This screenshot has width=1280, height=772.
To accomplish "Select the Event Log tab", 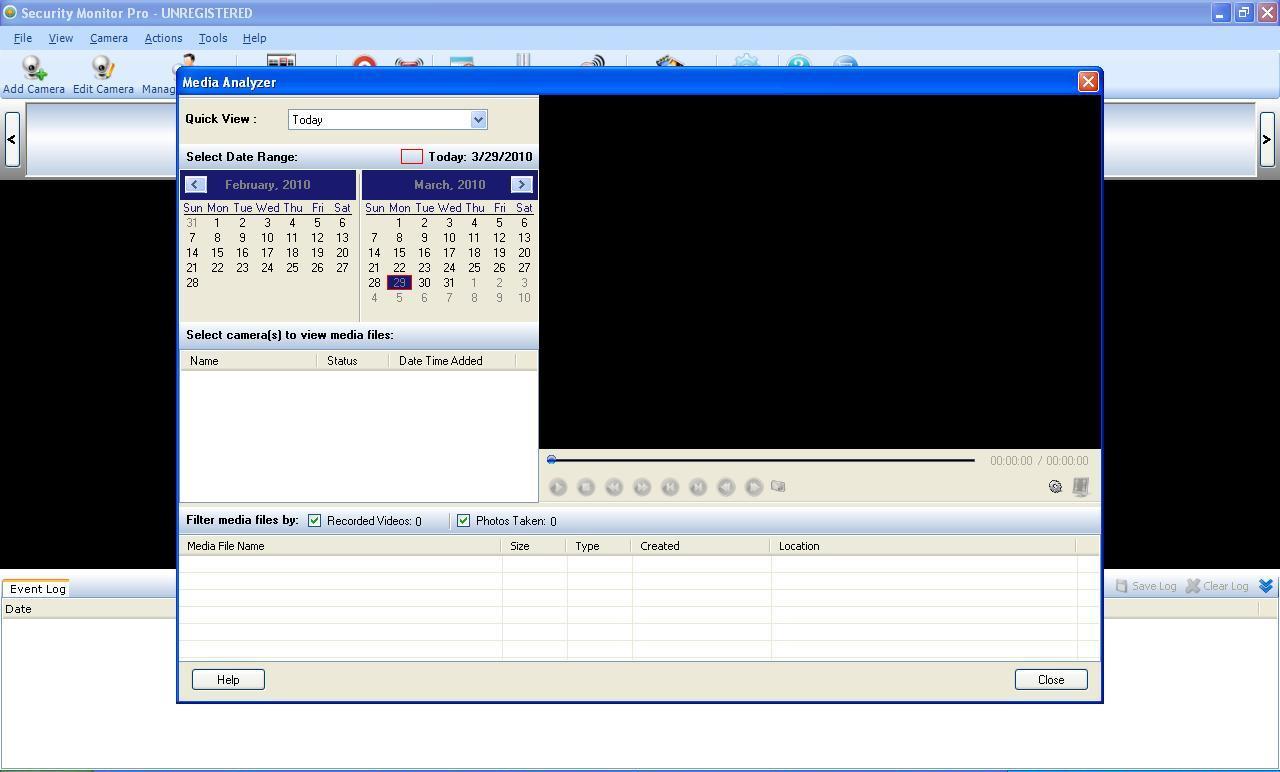I will click(37, 589).
